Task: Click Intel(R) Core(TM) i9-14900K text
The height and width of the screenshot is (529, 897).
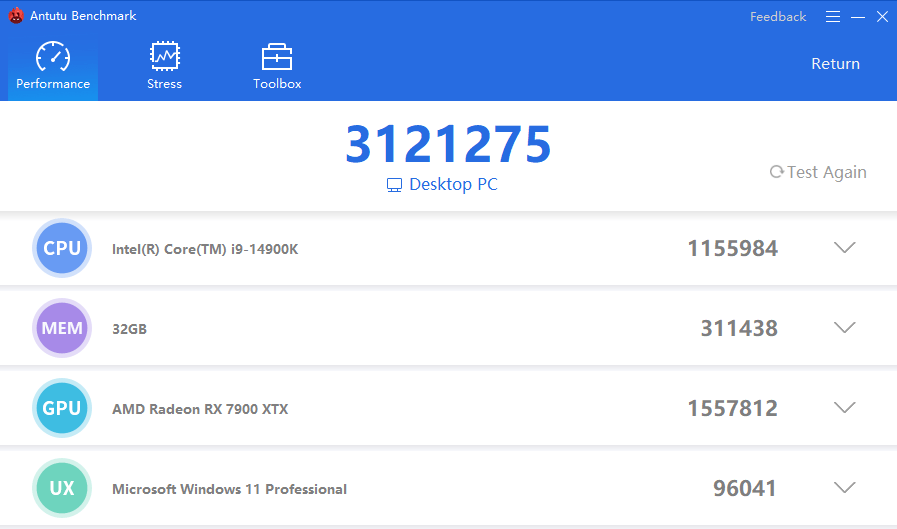Action: click(205, 249)
